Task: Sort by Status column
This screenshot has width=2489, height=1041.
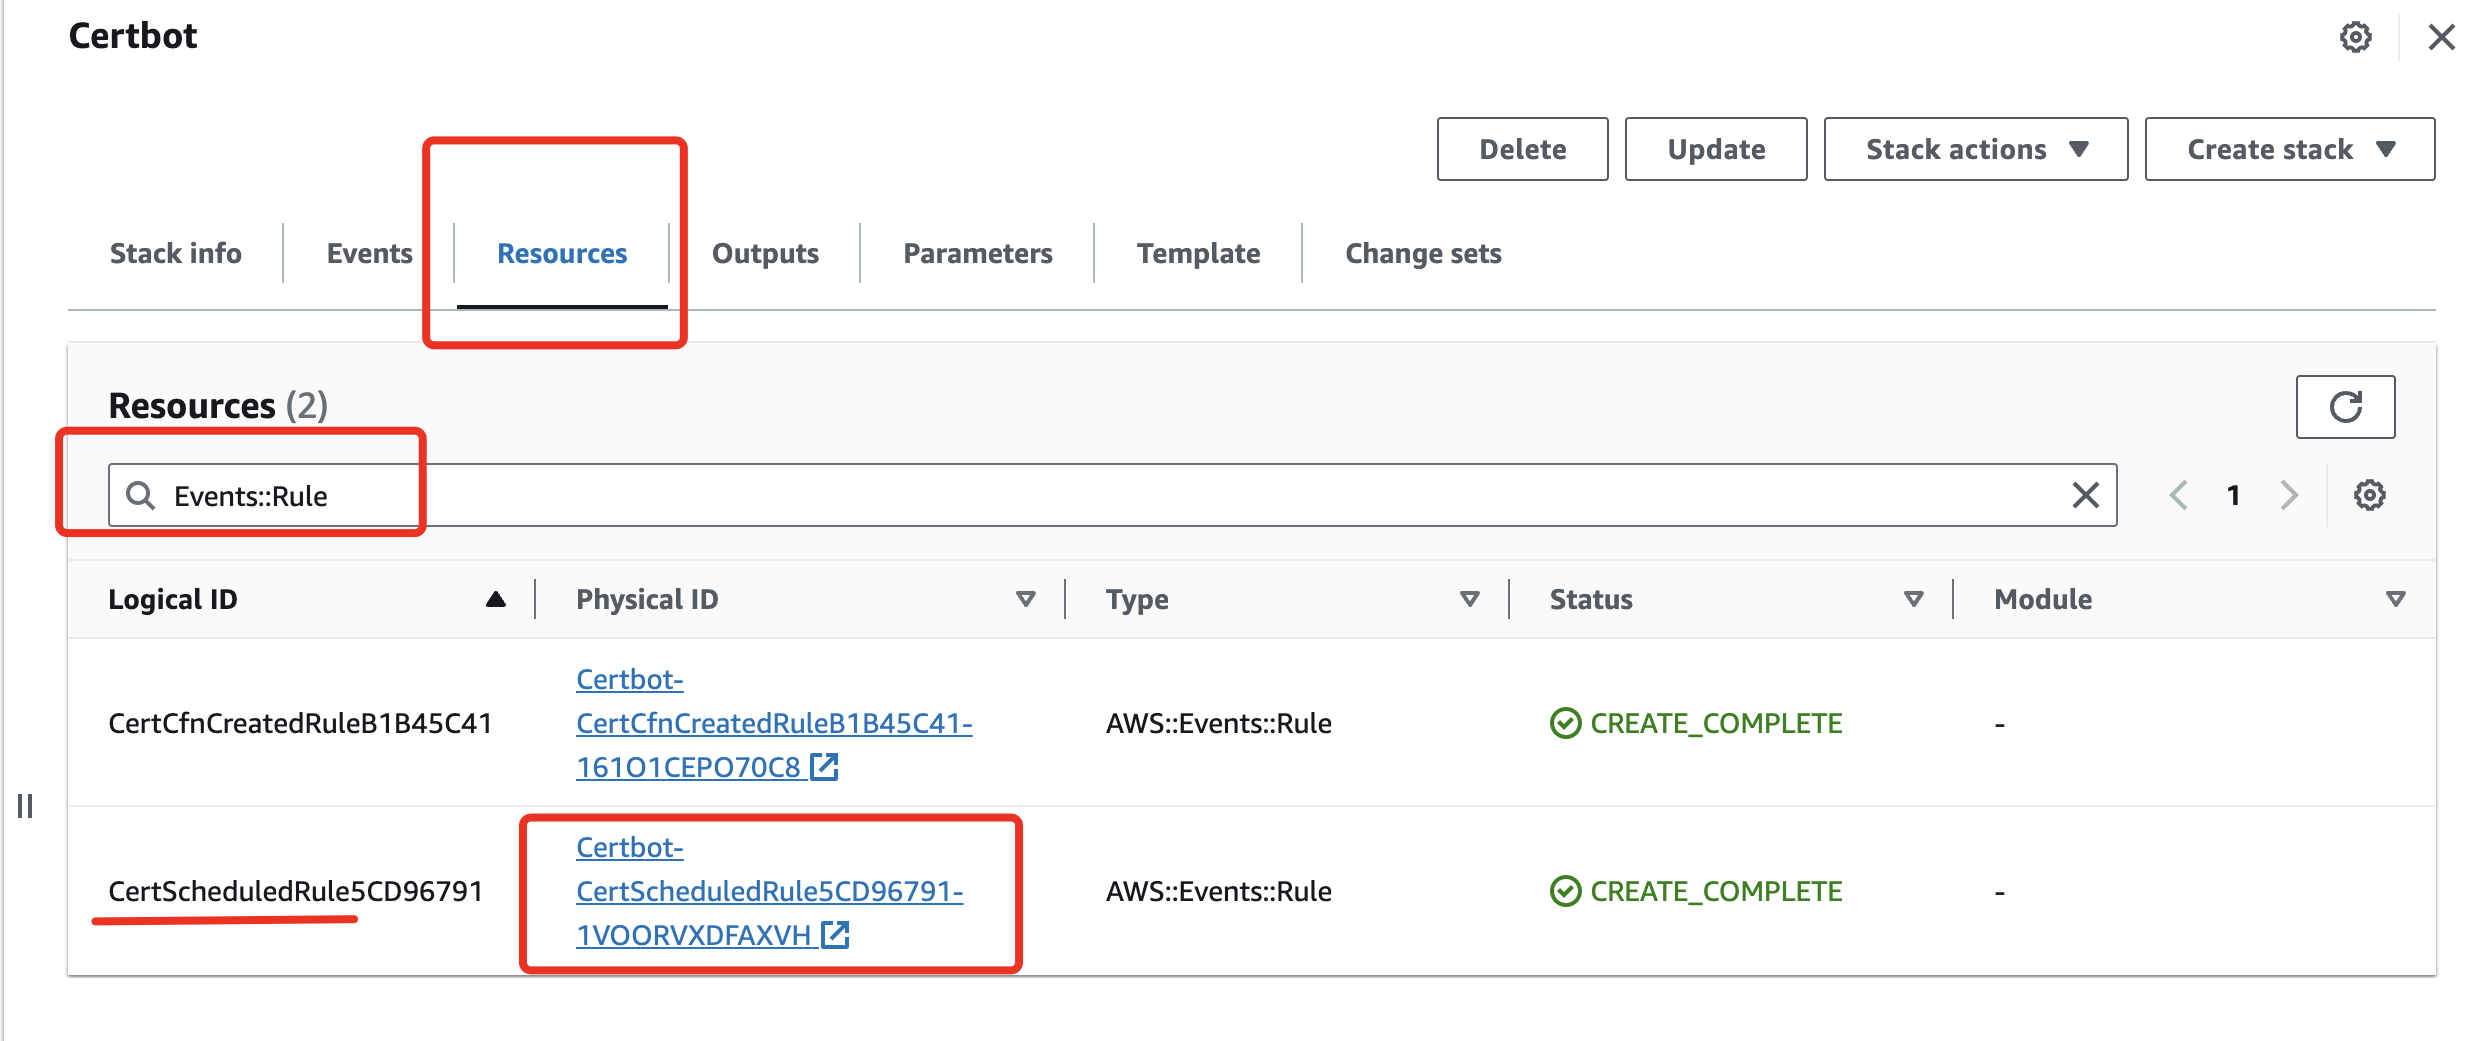Action: (1913, 599)
